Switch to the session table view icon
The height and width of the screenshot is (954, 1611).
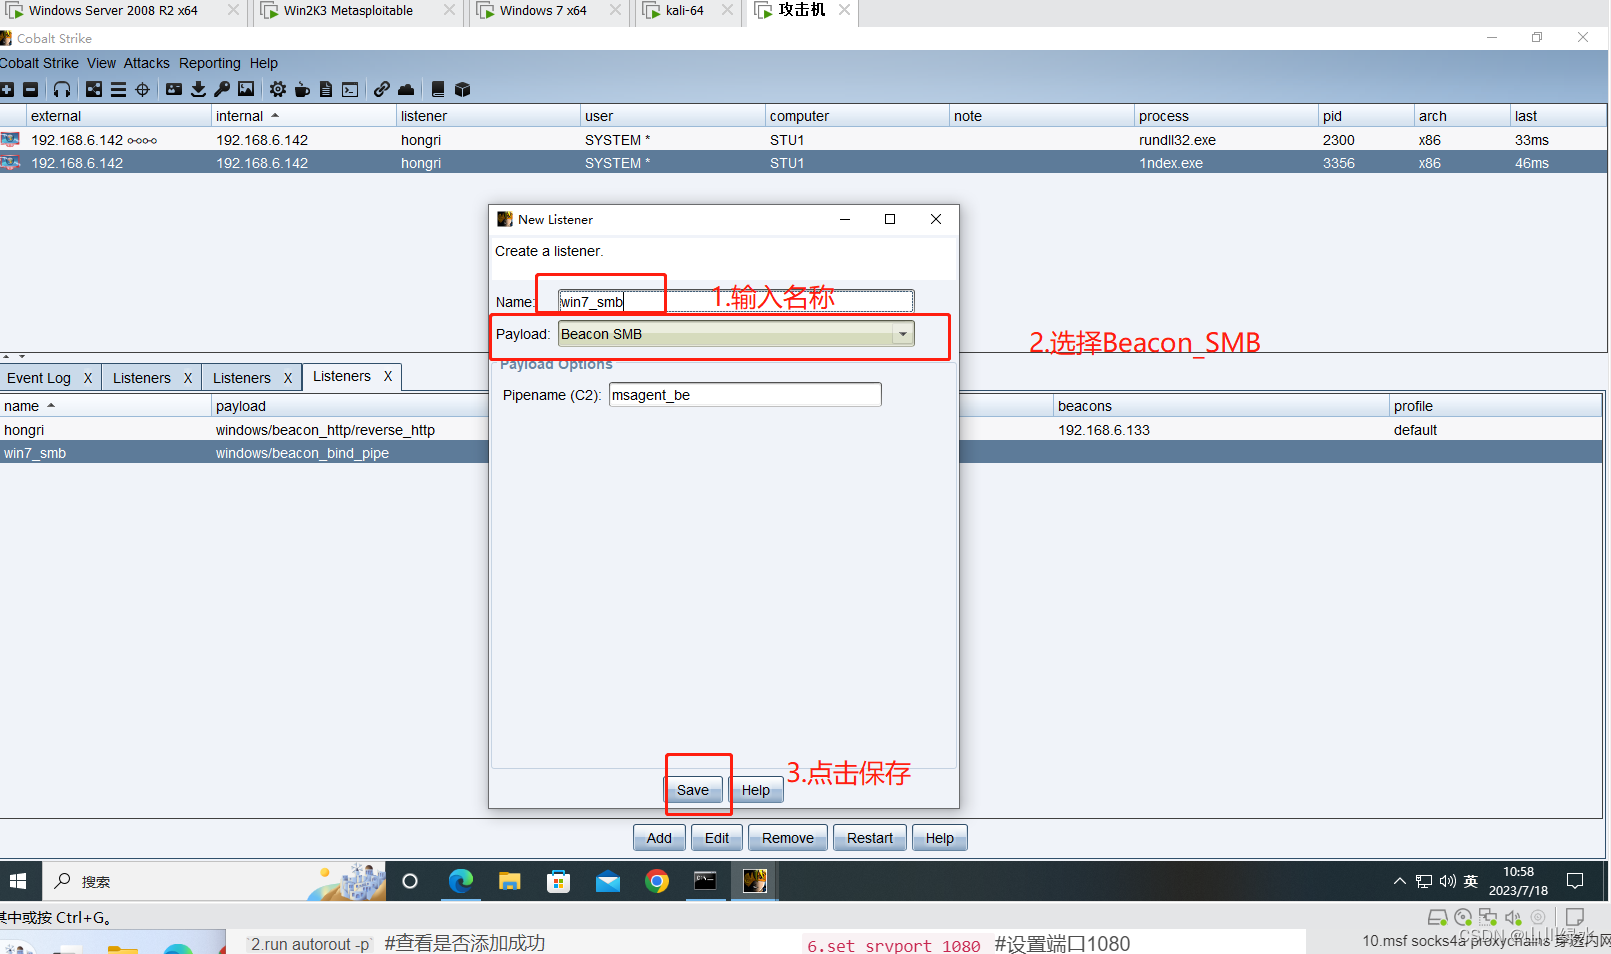118,90
